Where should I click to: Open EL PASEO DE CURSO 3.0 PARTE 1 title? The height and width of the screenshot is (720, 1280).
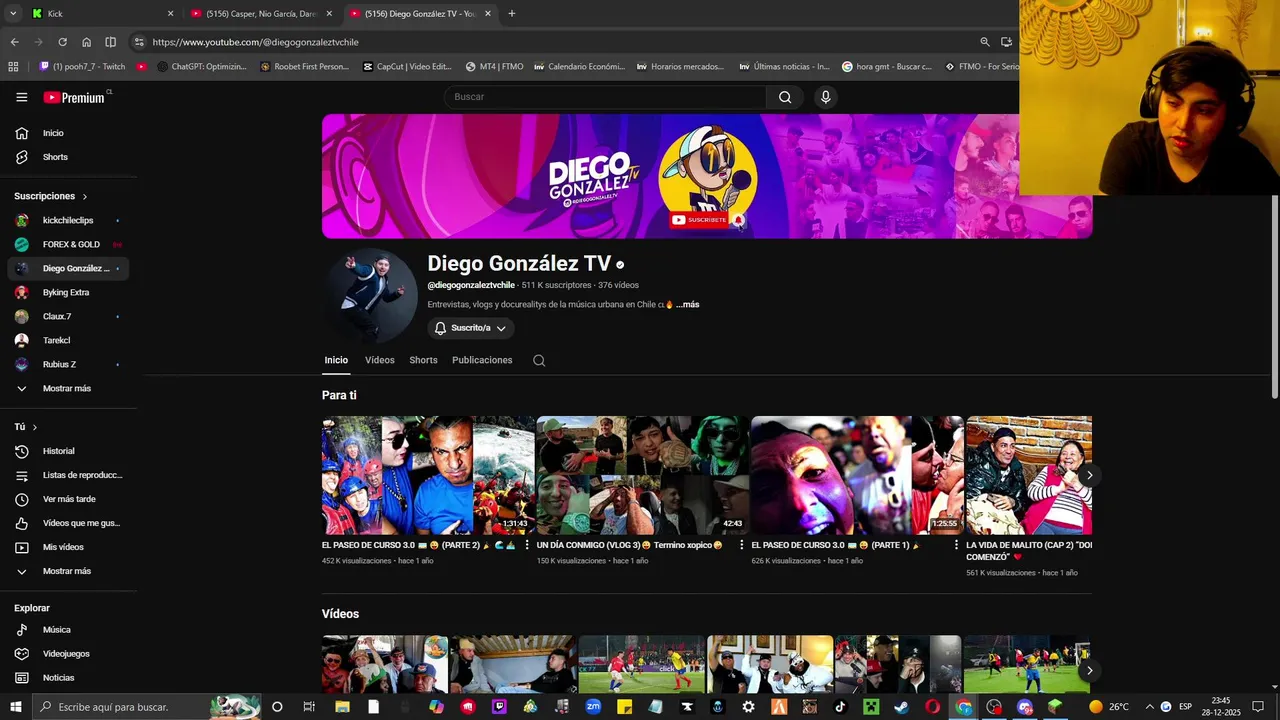[x=836, y=546]
